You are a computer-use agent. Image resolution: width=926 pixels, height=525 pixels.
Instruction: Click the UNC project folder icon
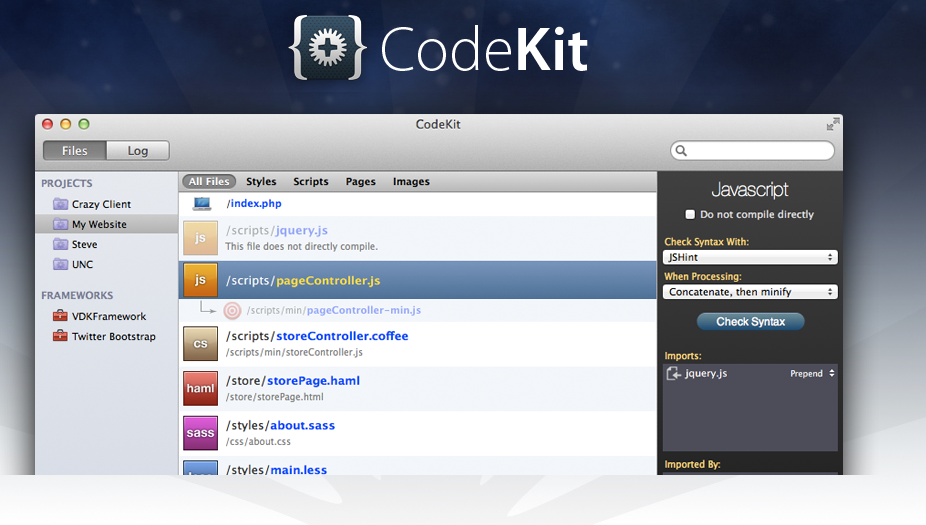[x=60, y=264]
